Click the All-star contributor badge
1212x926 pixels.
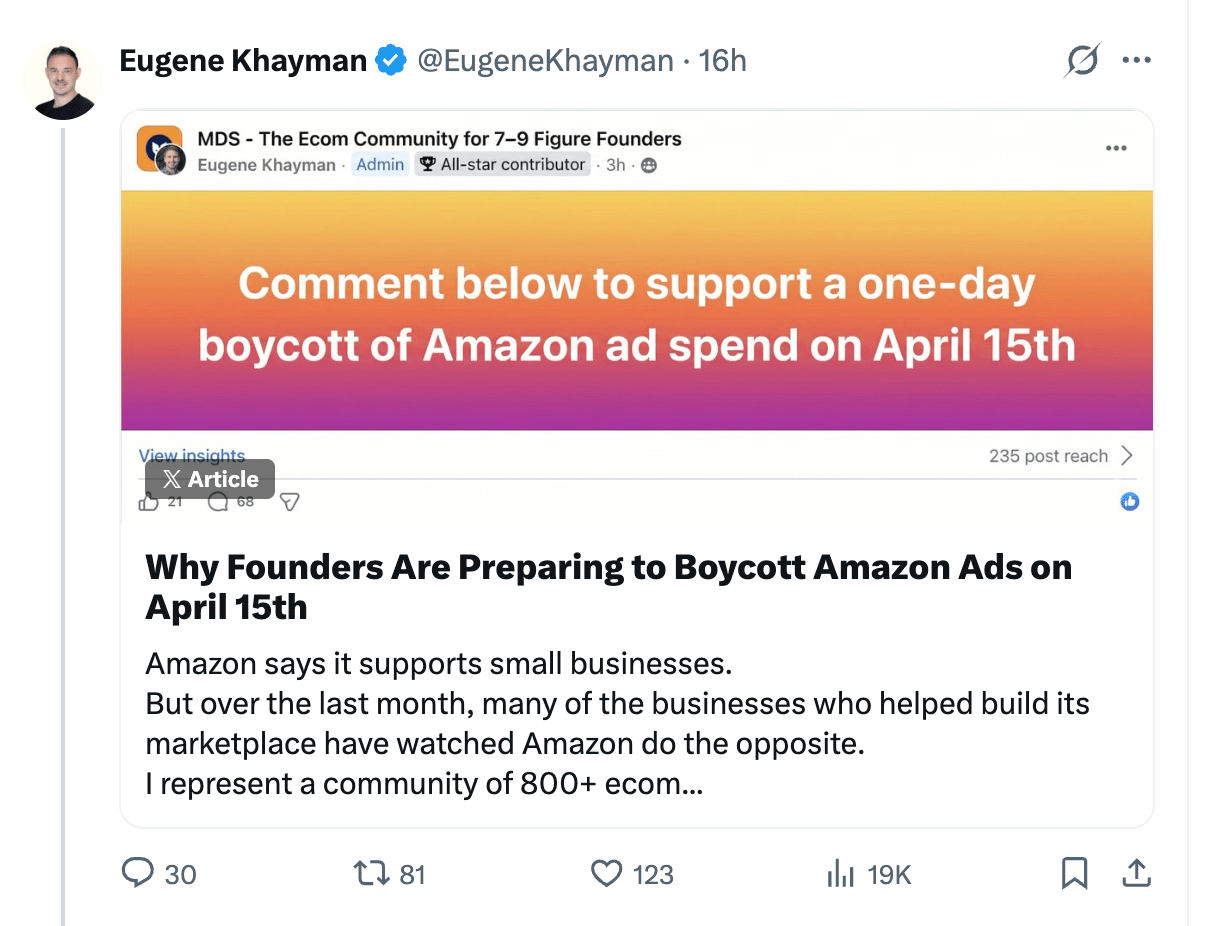502,165
